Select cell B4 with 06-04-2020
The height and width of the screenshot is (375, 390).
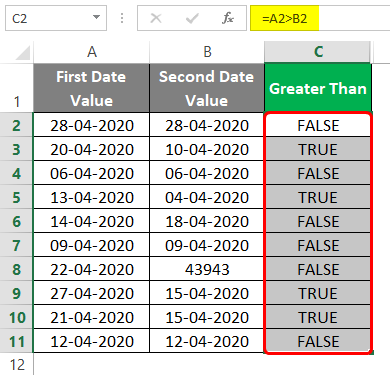(x=207, y=173)
